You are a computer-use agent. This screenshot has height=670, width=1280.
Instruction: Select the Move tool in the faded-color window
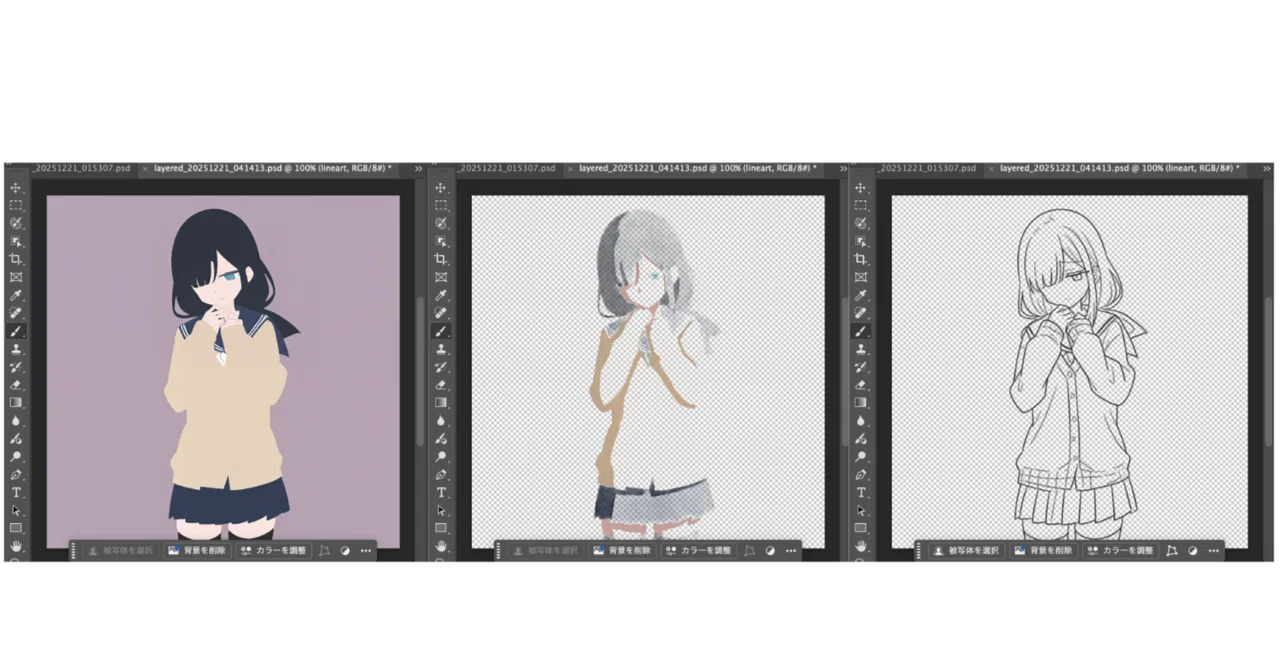[x=440, y=188]
